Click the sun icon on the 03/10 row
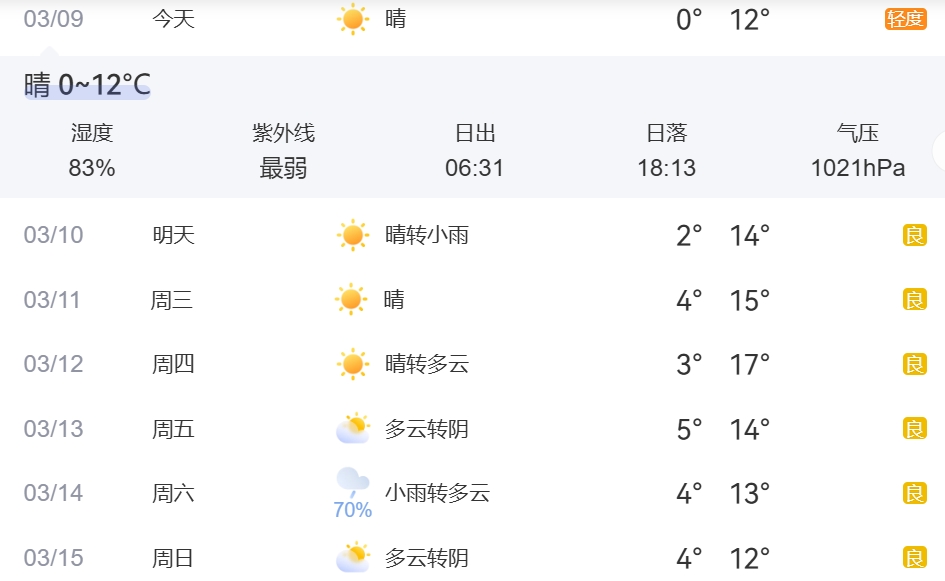The width and height of the screenshot is (945, 581). point(352,235)
